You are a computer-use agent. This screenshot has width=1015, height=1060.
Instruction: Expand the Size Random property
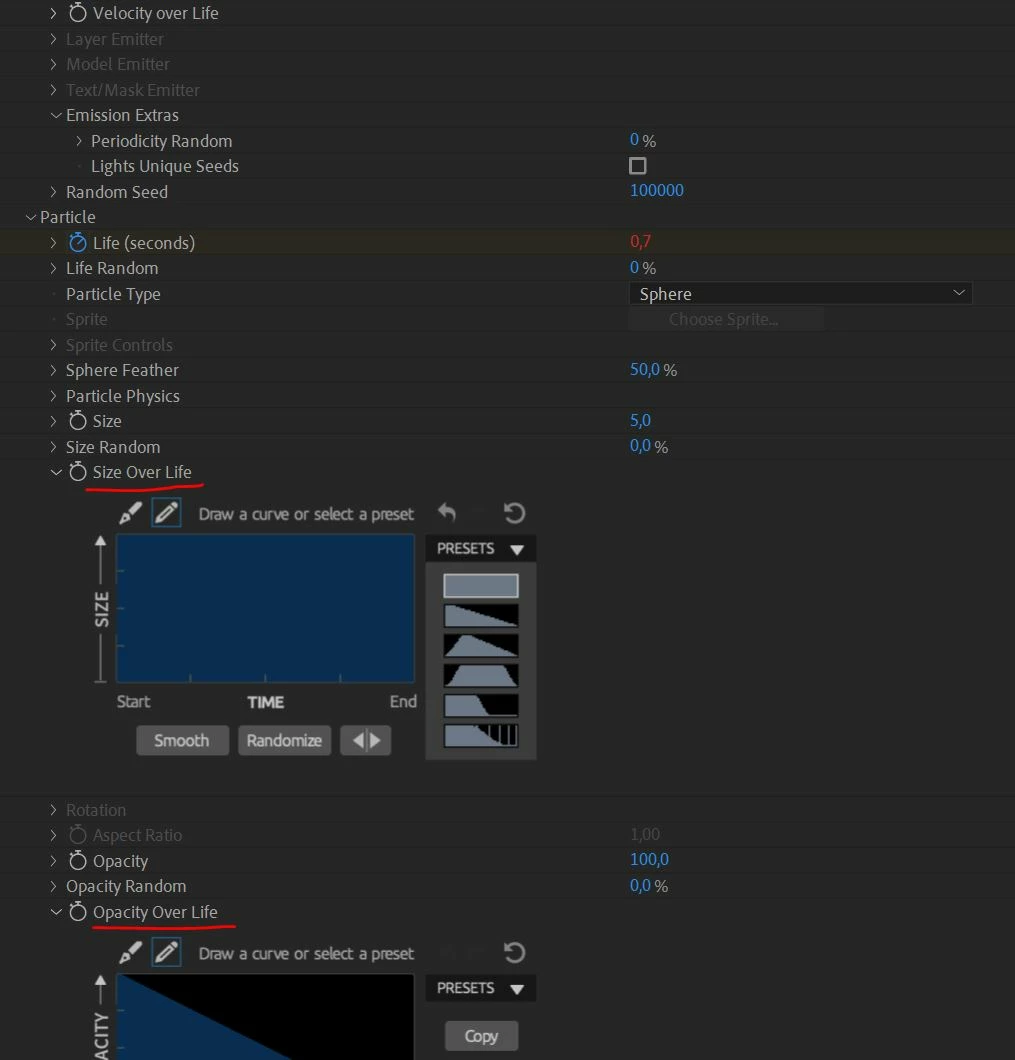[53, 447]
